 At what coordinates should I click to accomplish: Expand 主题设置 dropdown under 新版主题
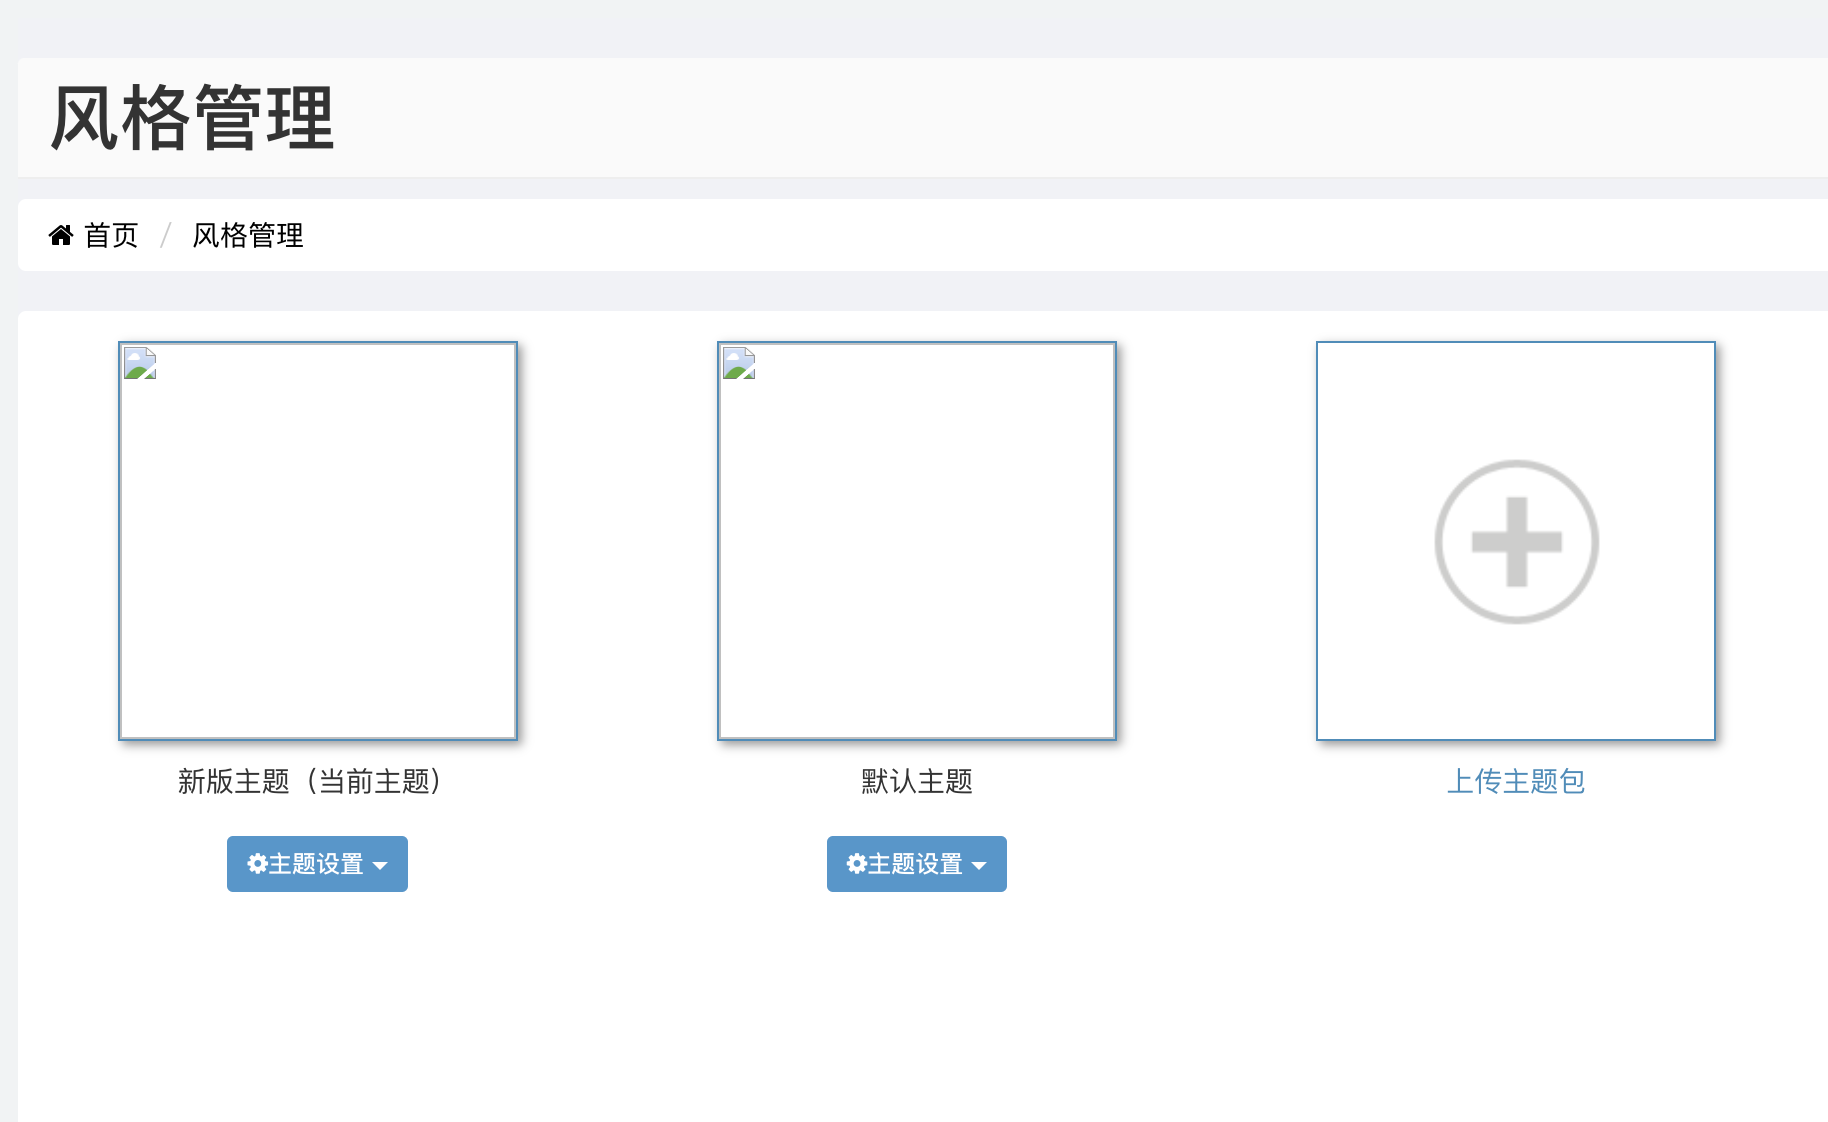pos(317,864)
